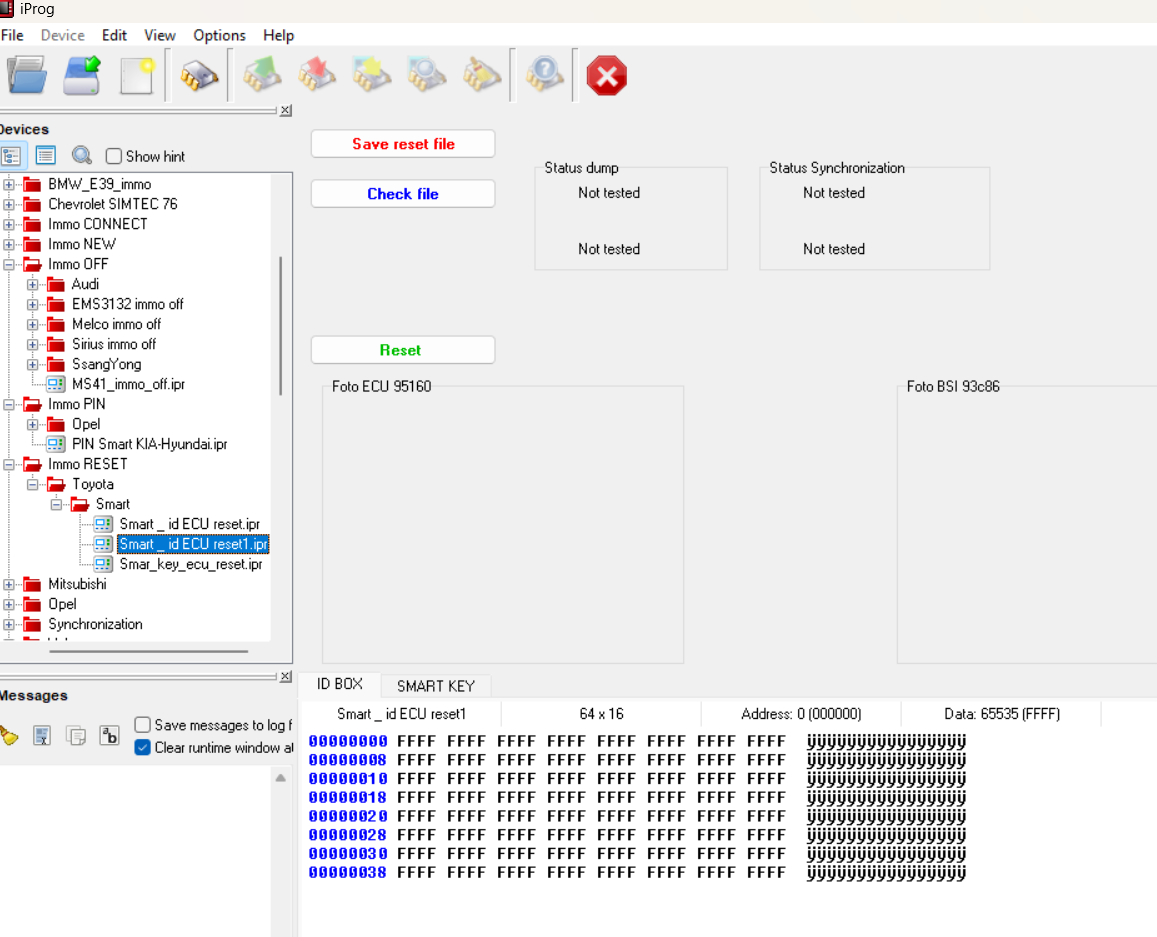Click the open file folder toolbar icon
Viewport: 1157px width, 937px height.
coord(26,76)
